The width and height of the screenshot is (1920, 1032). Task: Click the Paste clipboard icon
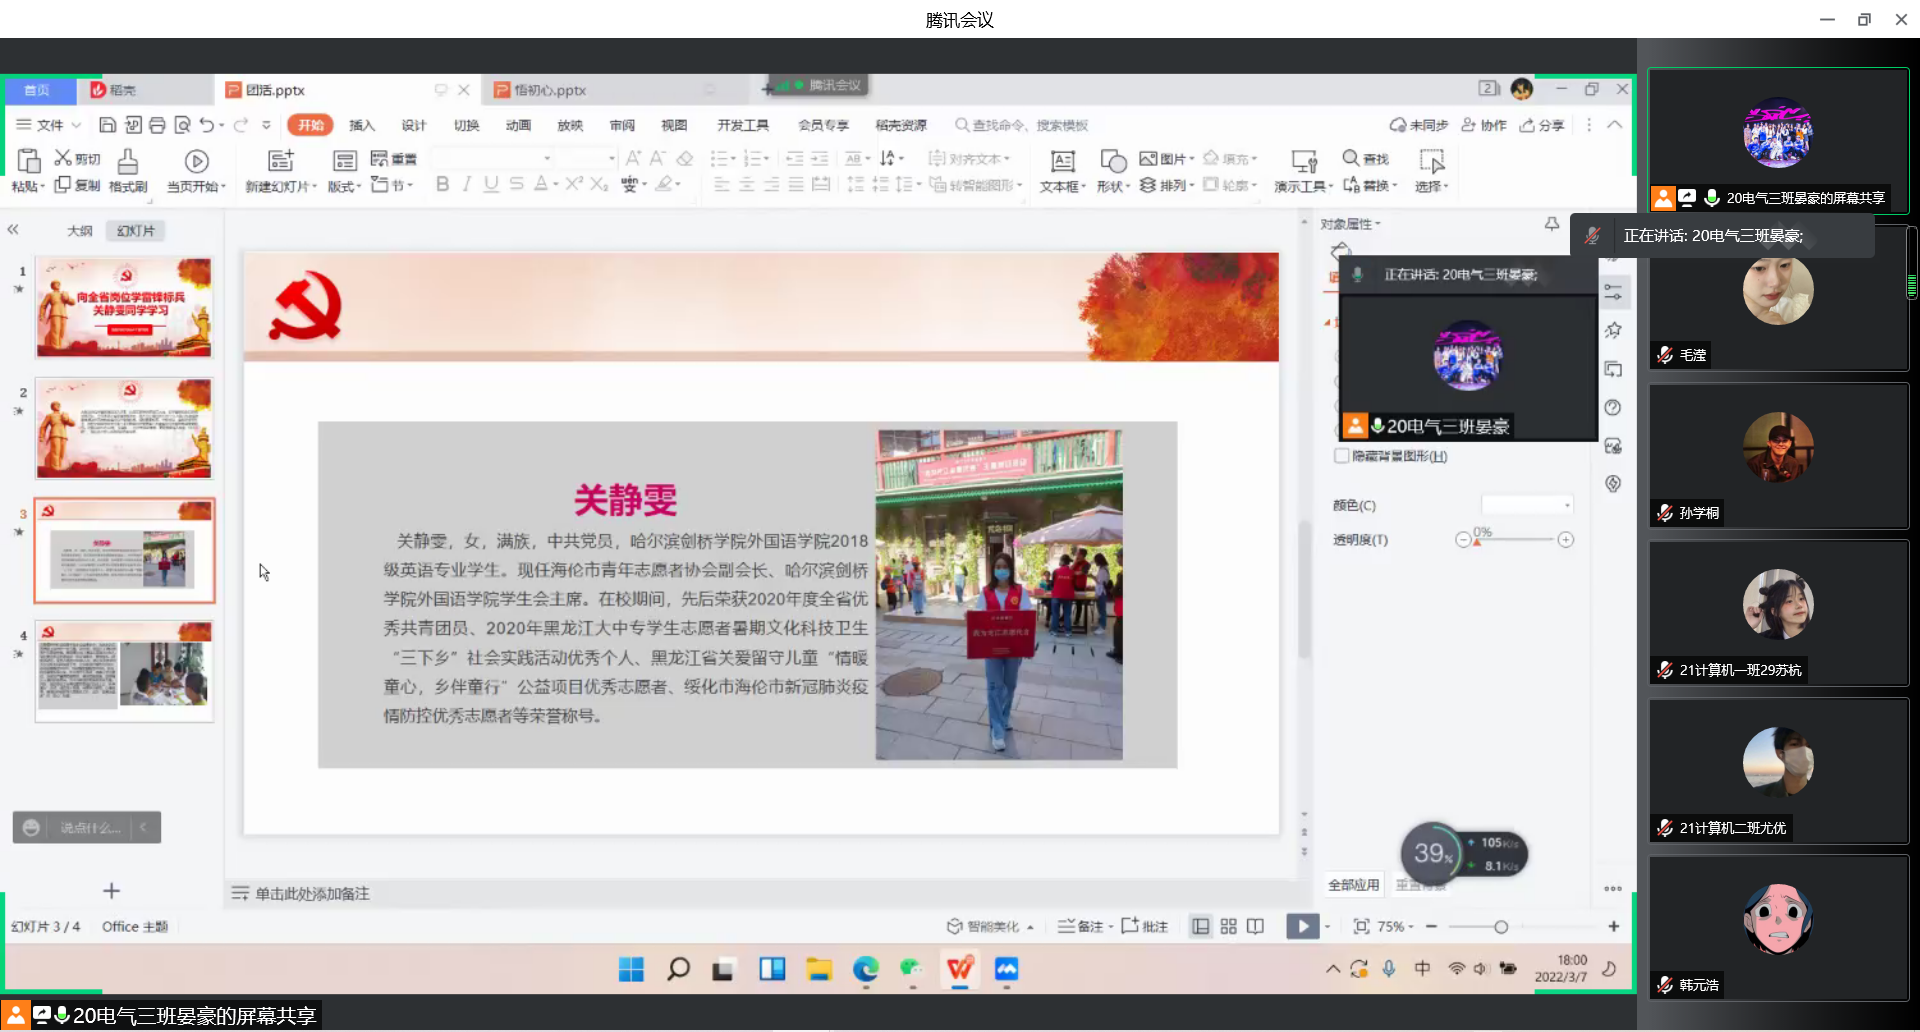(28, 161)
